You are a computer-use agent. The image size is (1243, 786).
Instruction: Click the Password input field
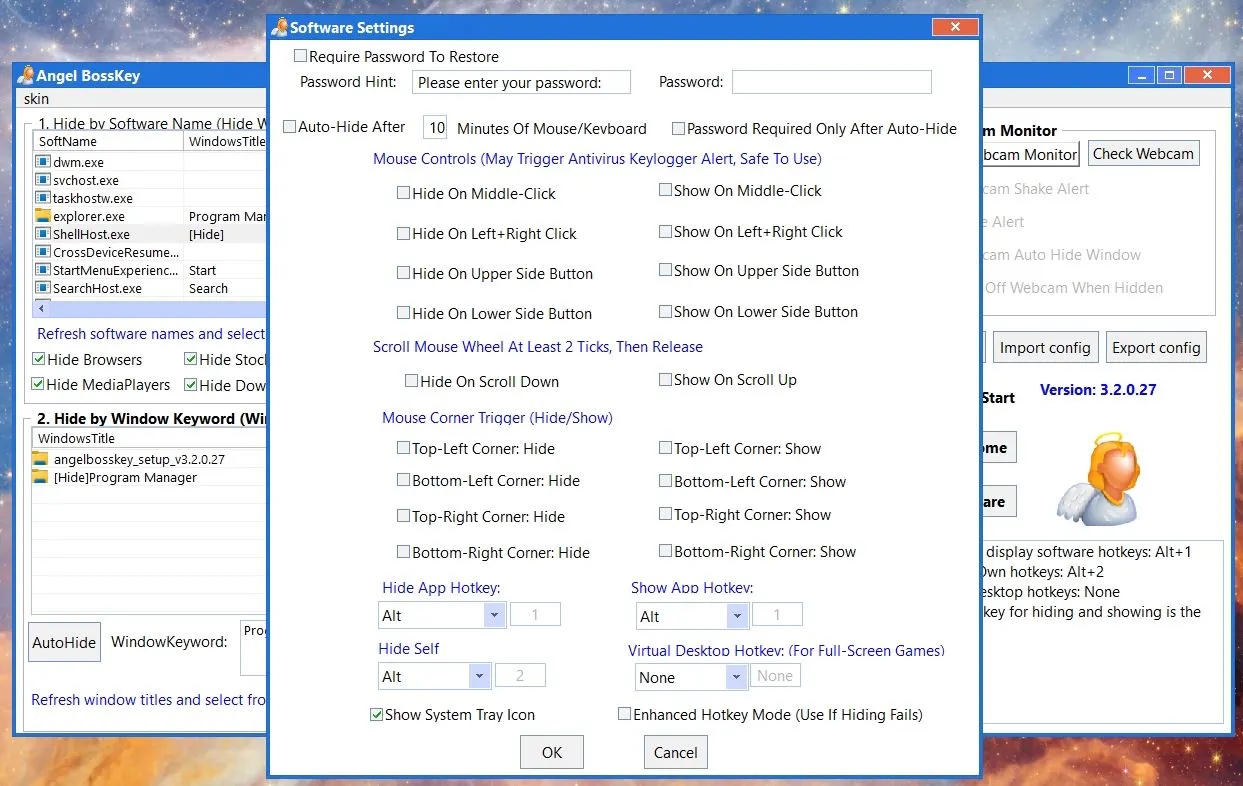tap(832, 82)
